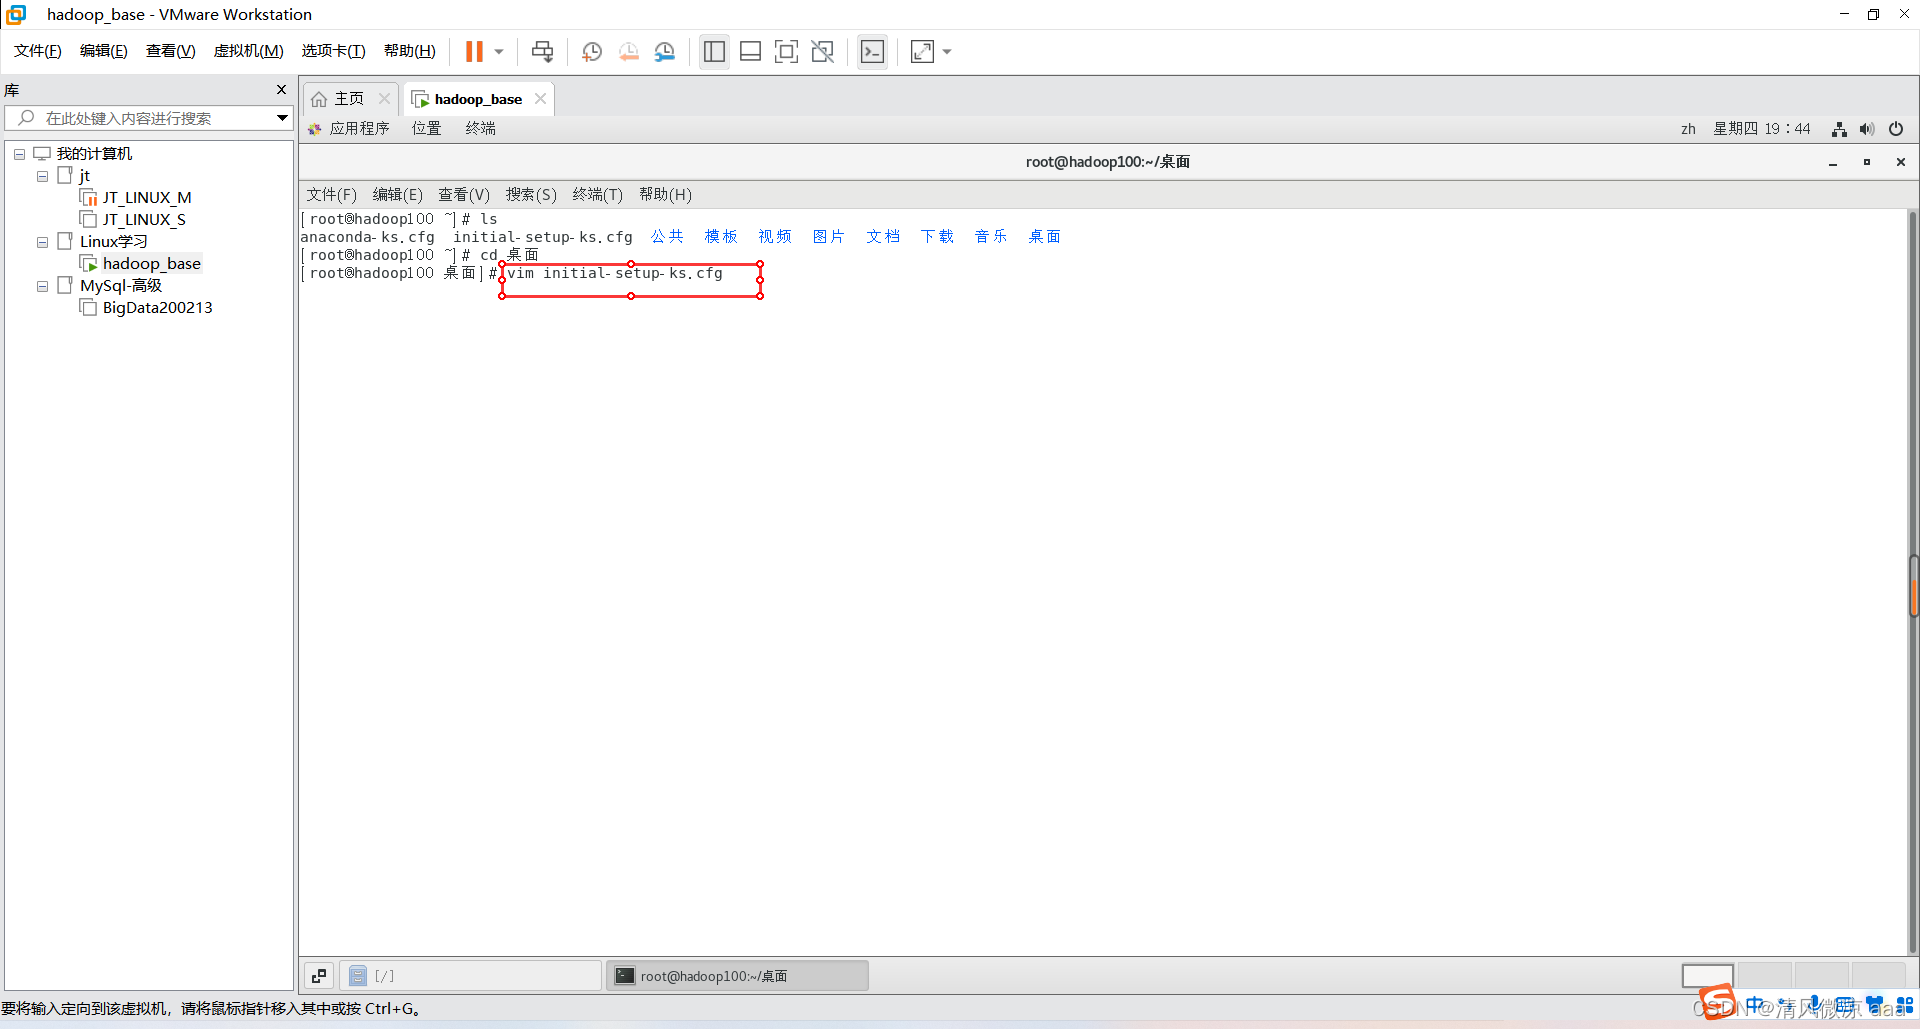The width and height of the screenshot is (1920, 1029).
Task: Maximize the terminal window
Action: 1867,162
